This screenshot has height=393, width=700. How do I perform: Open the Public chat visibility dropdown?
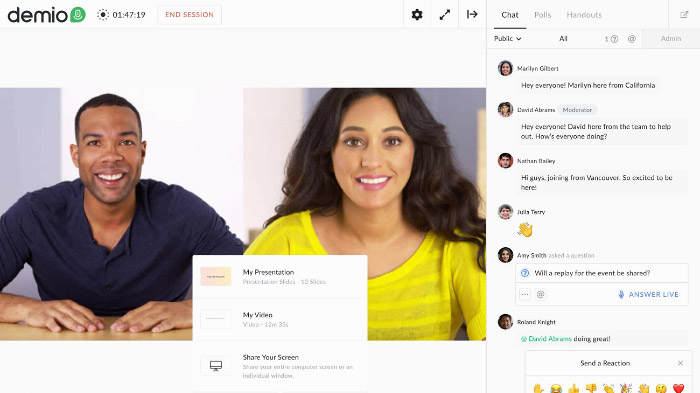(508, 39)
